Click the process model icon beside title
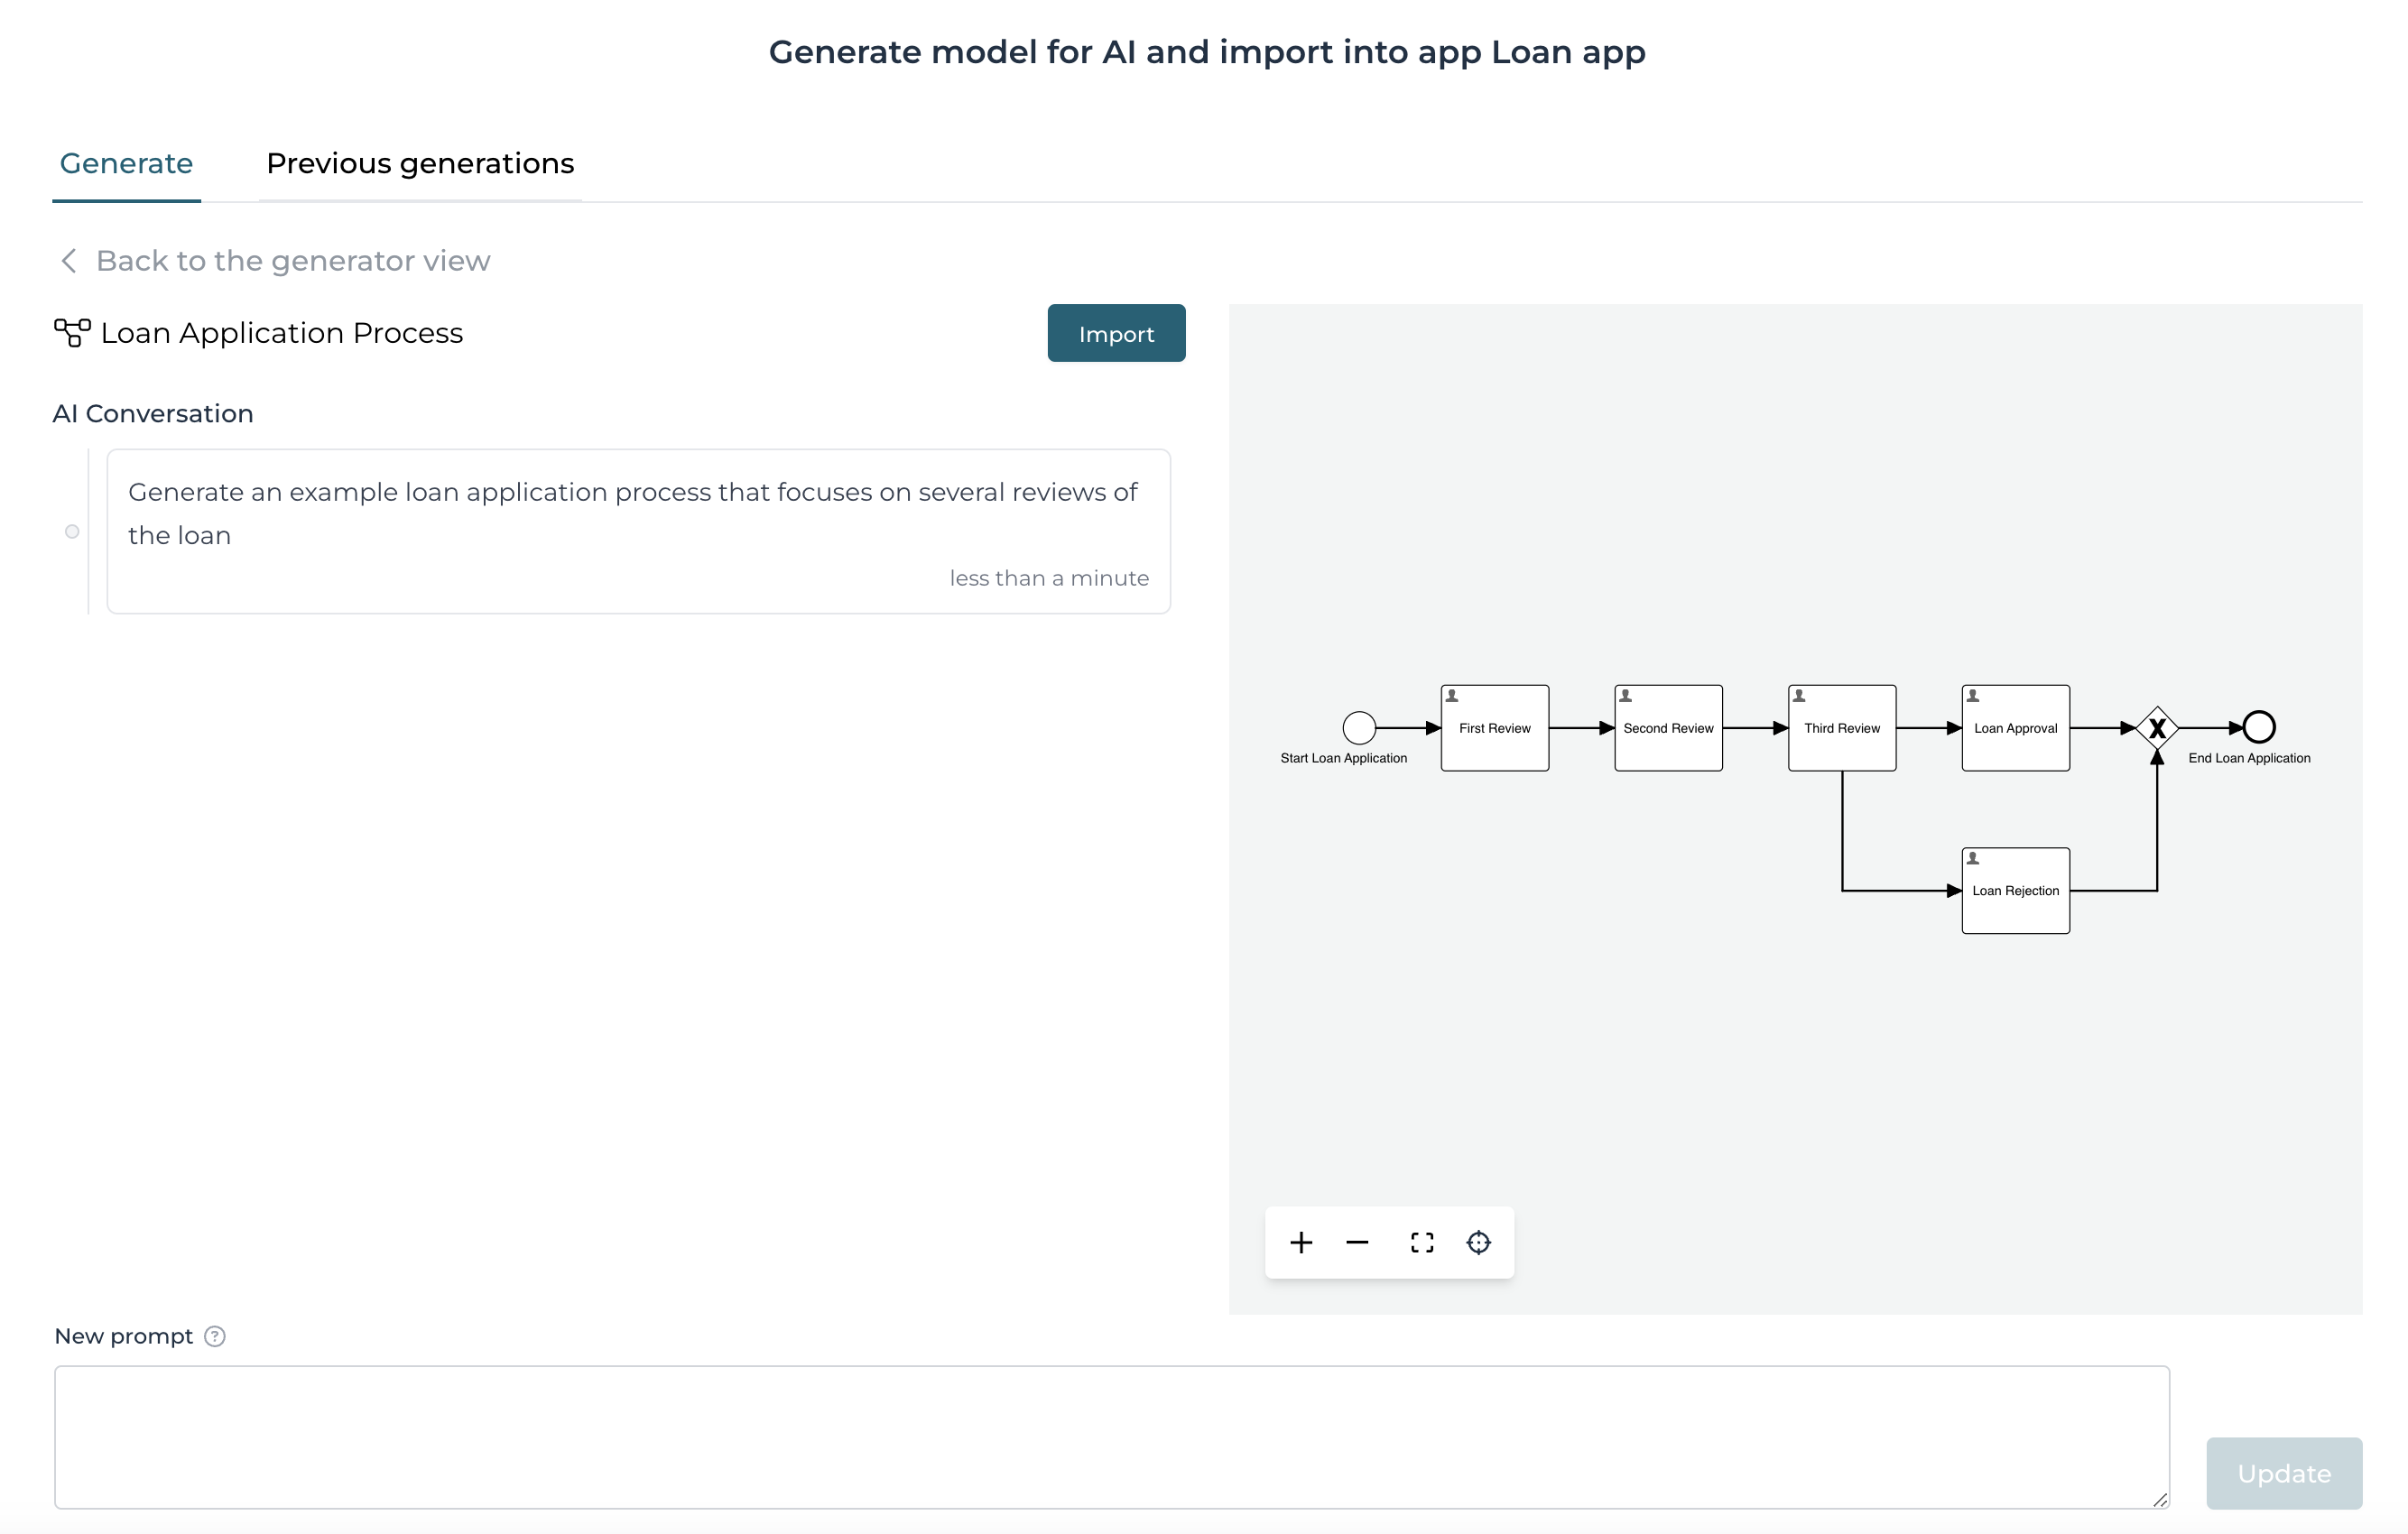2408x1534 pixels. (72, 333)
